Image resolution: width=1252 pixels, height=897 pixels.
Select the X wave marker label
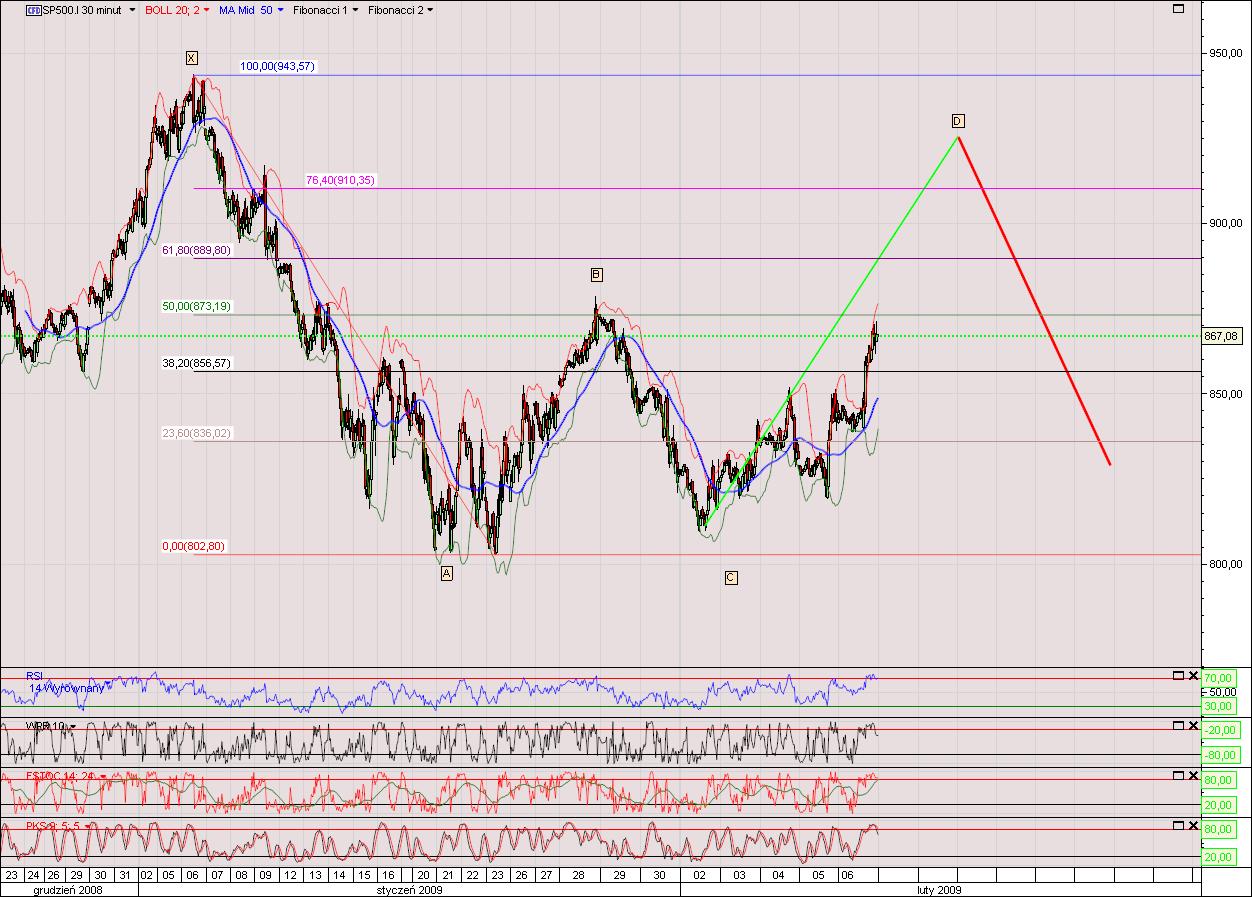tap(191, 58)
